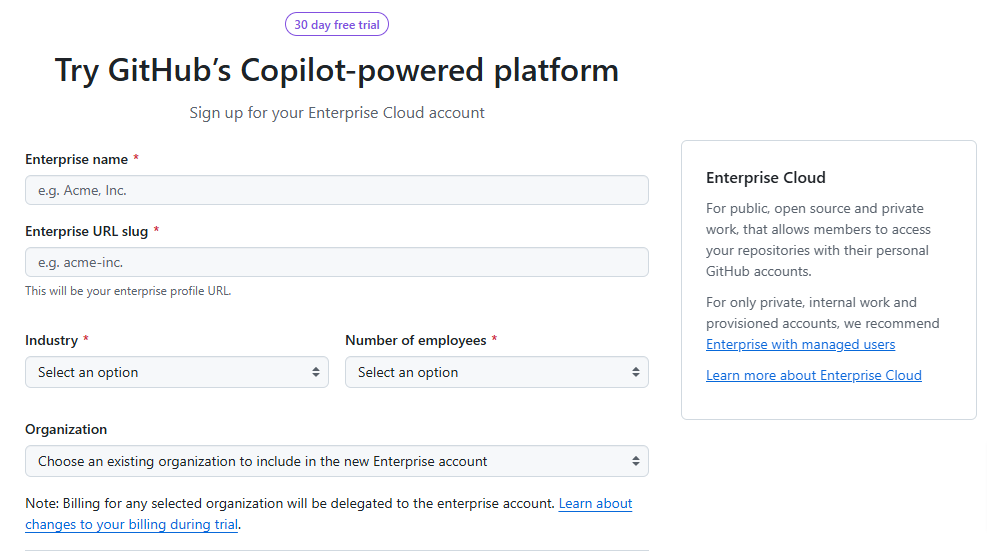
Task: Click the Try GitHub's Copilot-powered platform heading
Action: point(337,70)
